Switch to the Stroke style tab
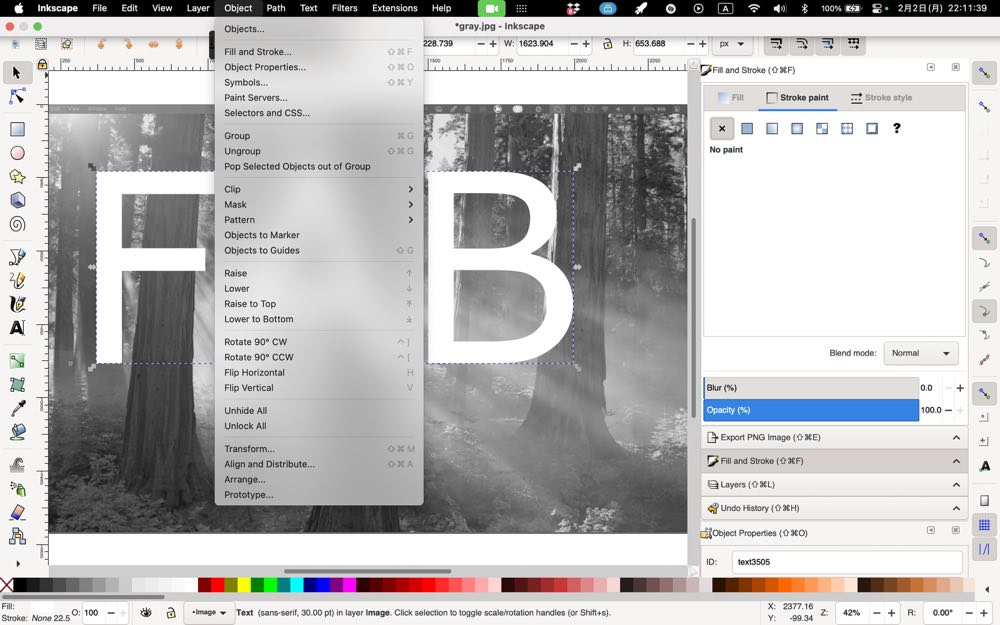 pyautogui.click(x=881, y=98)
